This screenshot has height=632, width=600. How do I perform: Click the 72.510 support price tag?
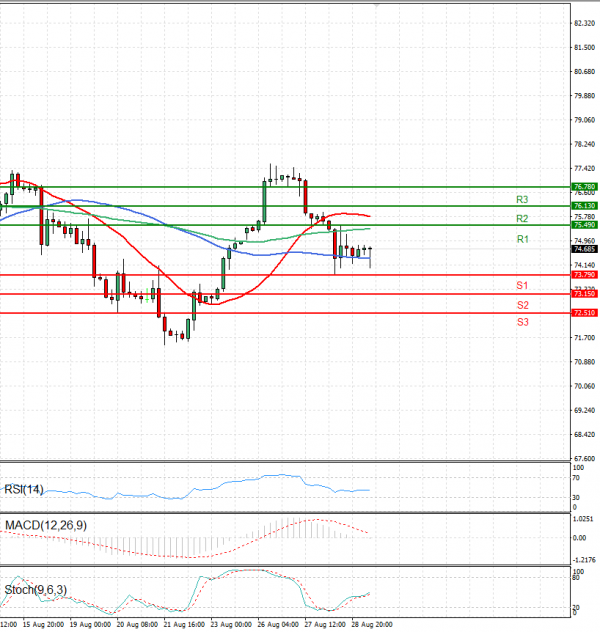tap(584, 312)
